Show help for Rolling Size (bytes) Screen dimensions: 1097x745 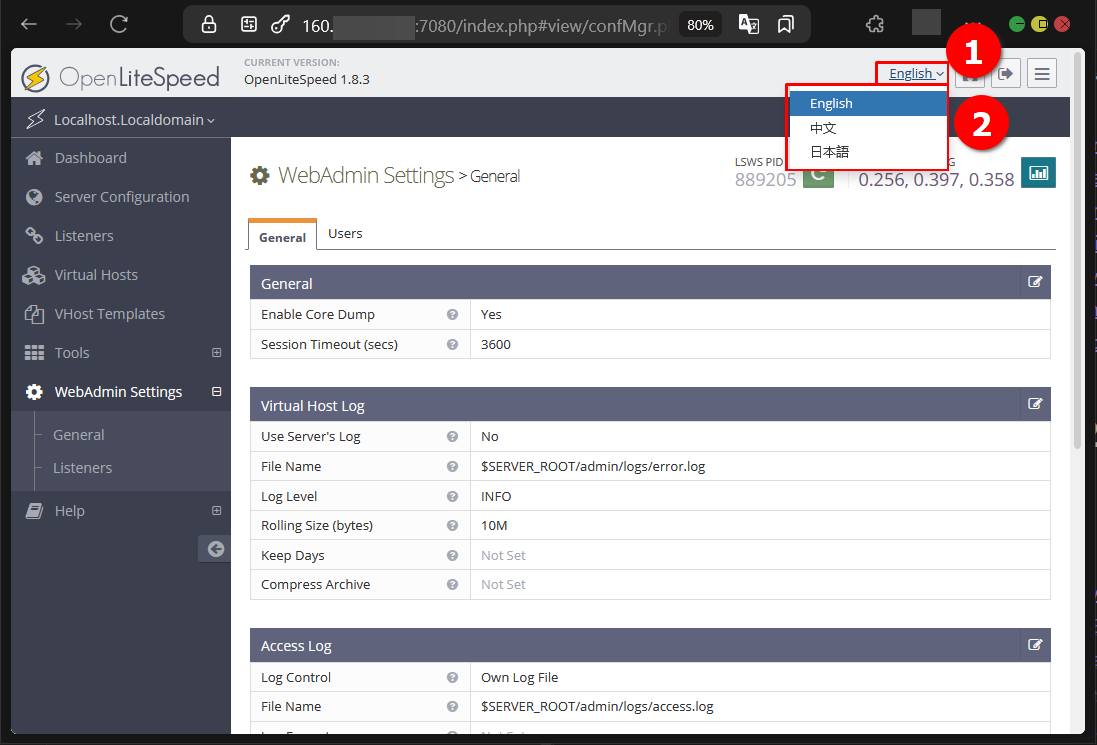point(453,525)
